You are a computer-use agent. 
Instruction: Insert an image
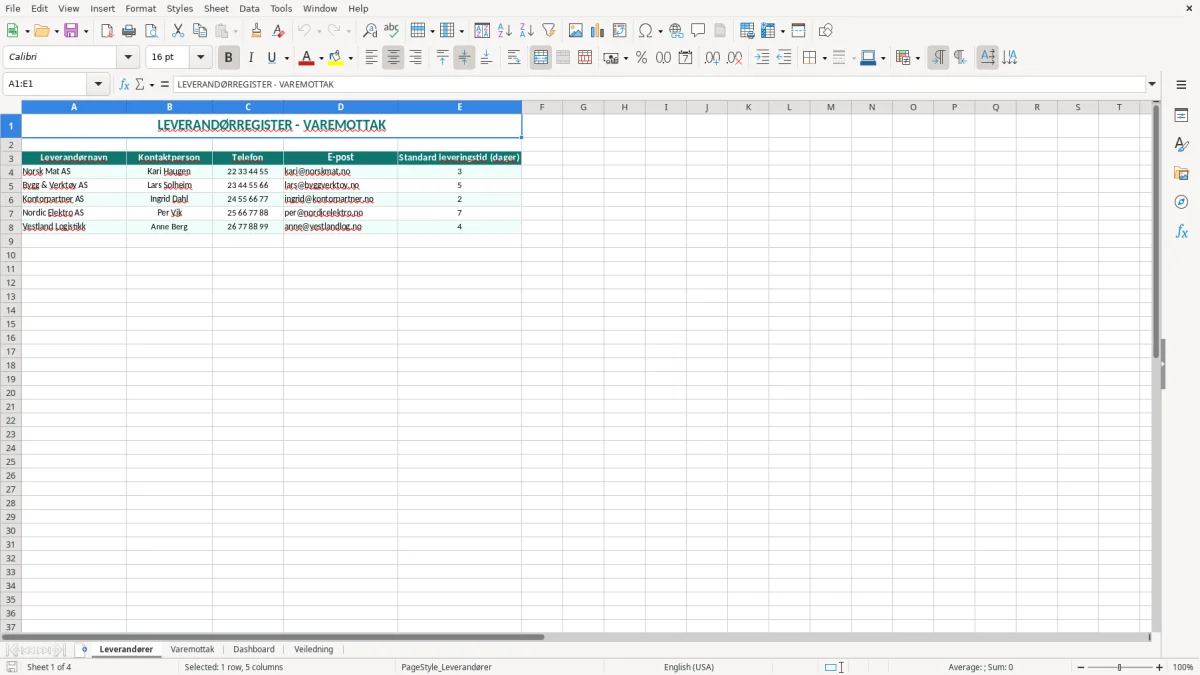point(576,31)
